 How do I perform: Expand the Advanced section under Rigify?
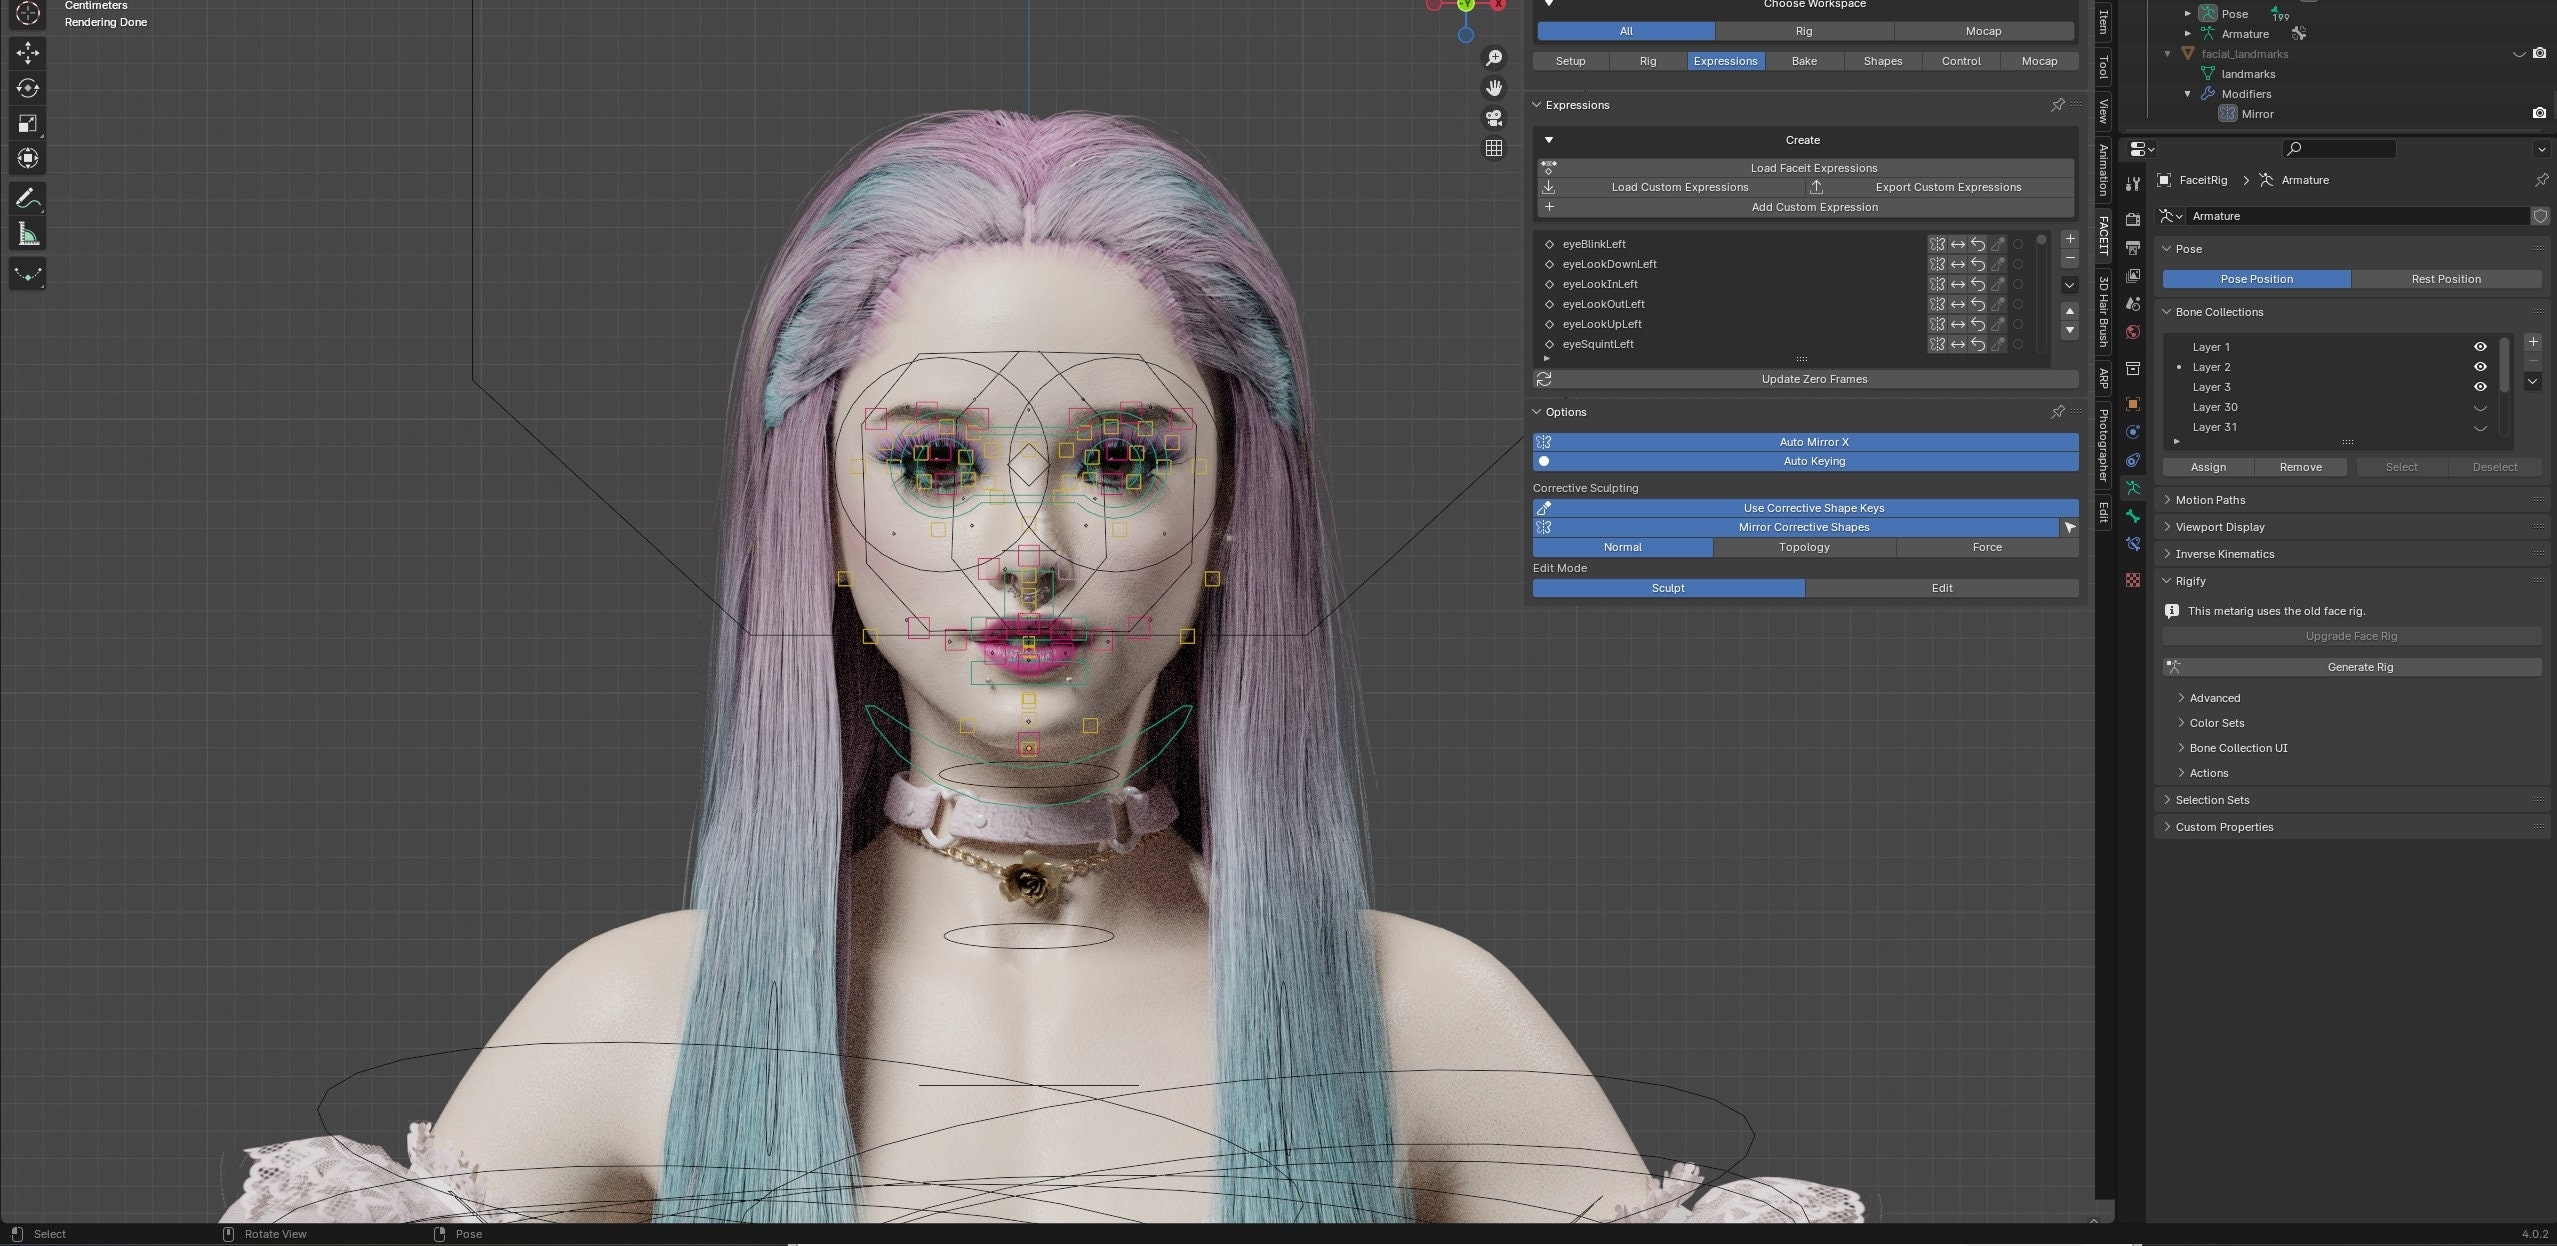[2213, 697]
